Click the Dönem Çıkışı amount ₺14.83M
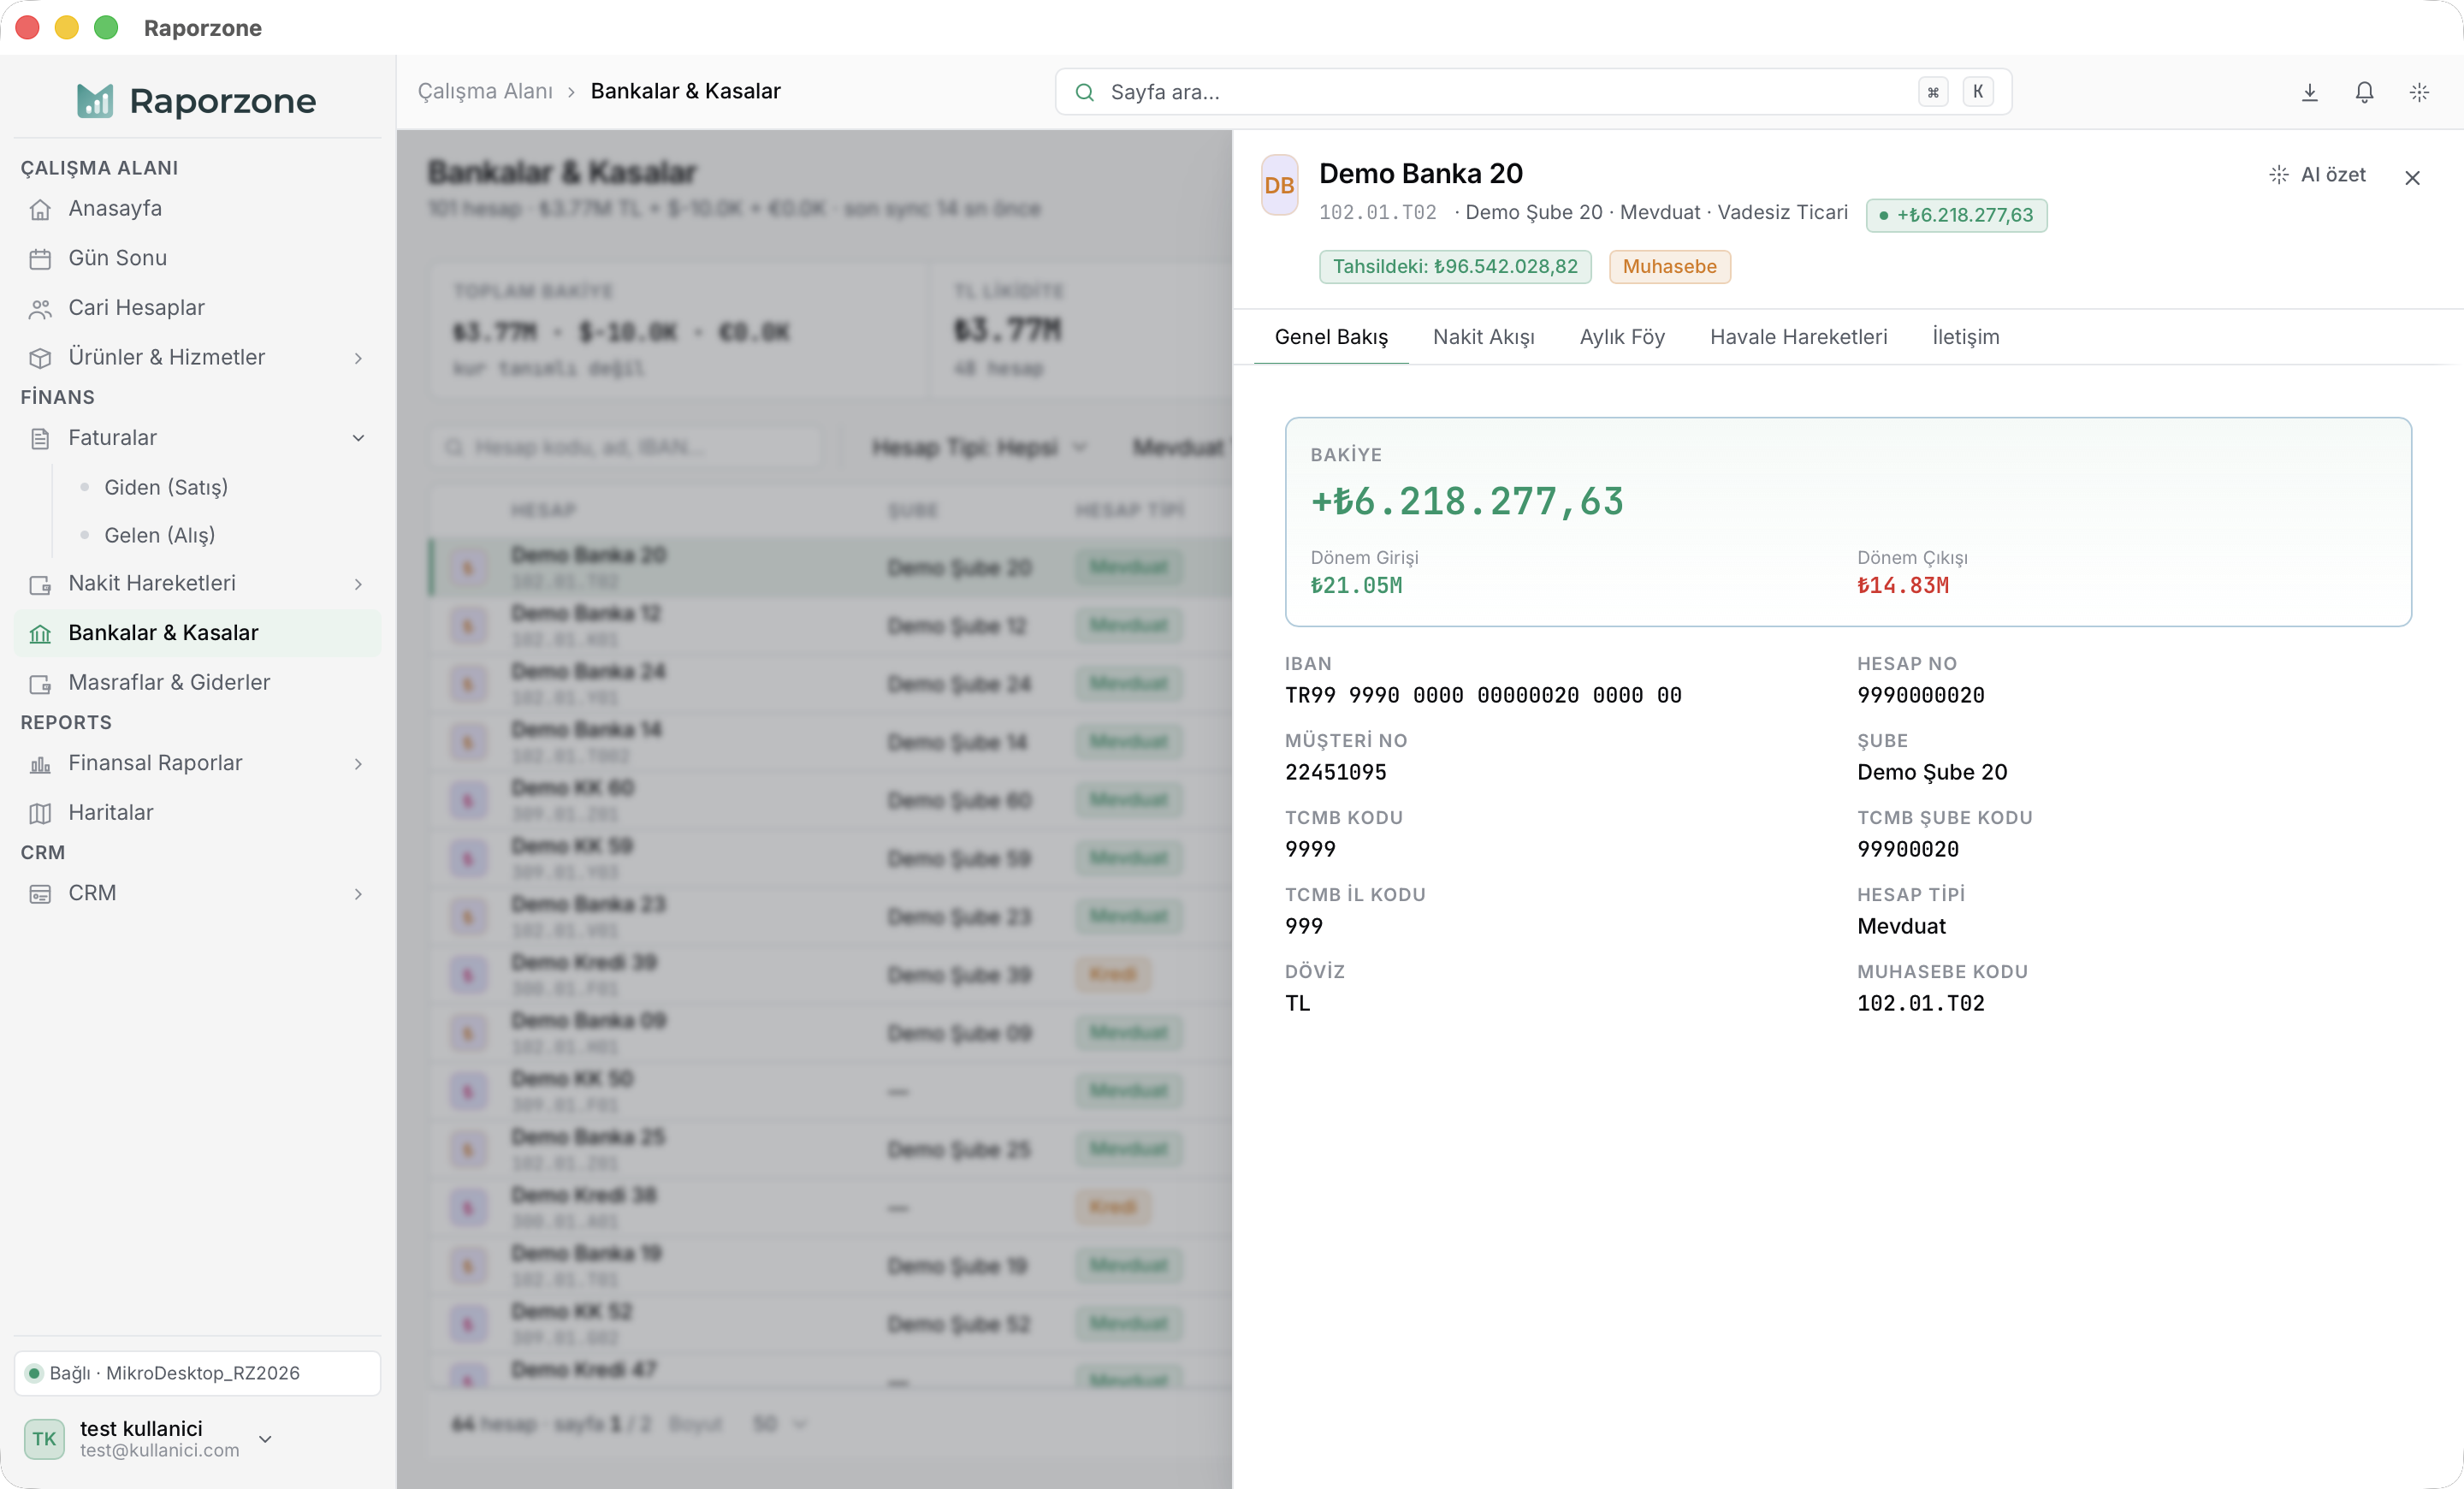This screenshot has height=1489, width=2464. click(x=1902, y=585)
